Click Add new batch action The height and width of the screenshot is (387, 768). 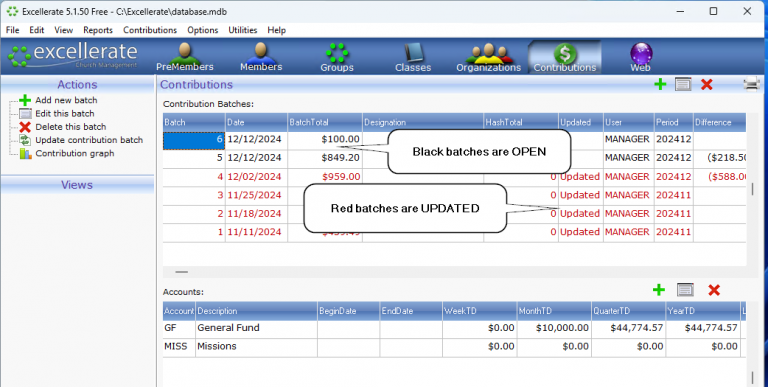click(x=59, y=100)
